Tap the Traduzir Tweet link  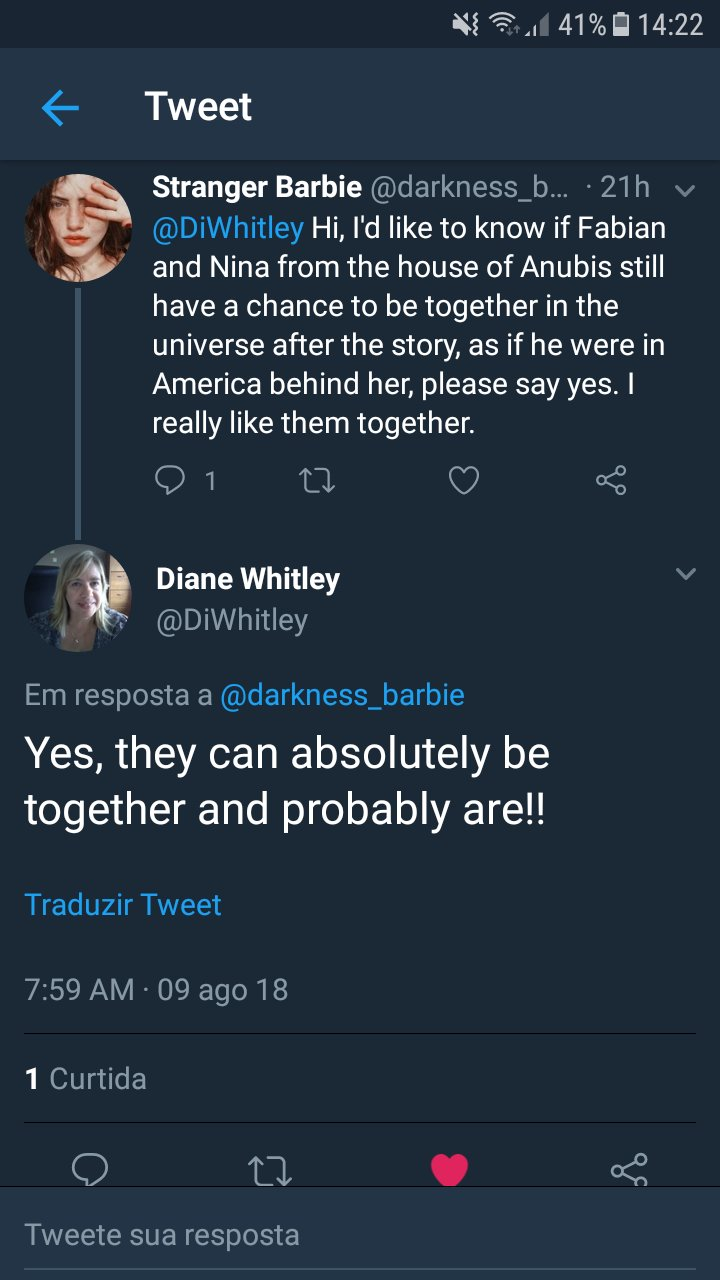pos(123,904)
